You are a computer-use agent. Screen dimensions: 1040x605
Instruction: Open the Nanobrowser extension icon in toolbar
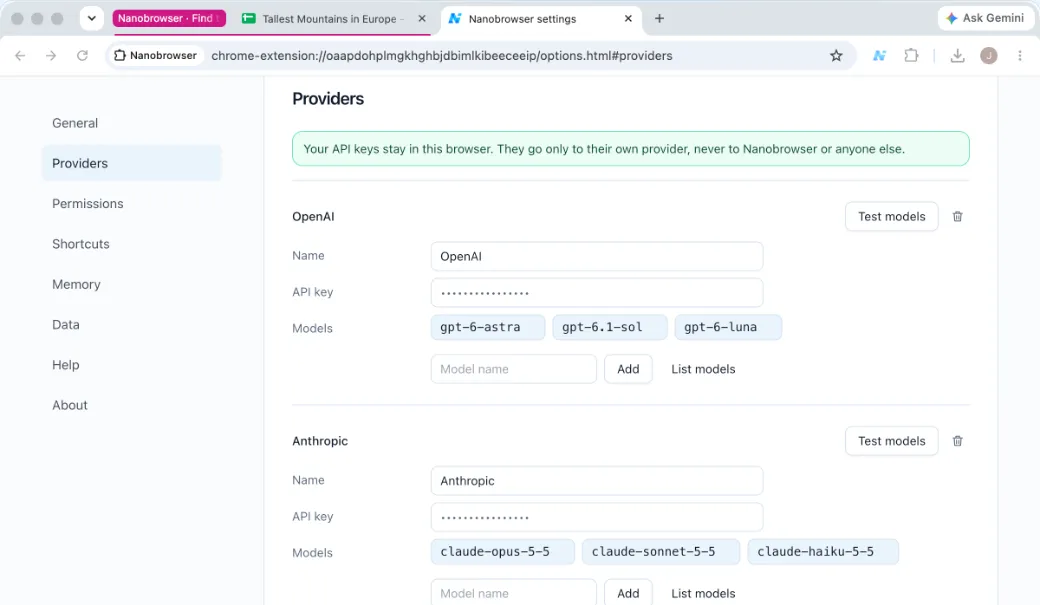coord(879,56)
